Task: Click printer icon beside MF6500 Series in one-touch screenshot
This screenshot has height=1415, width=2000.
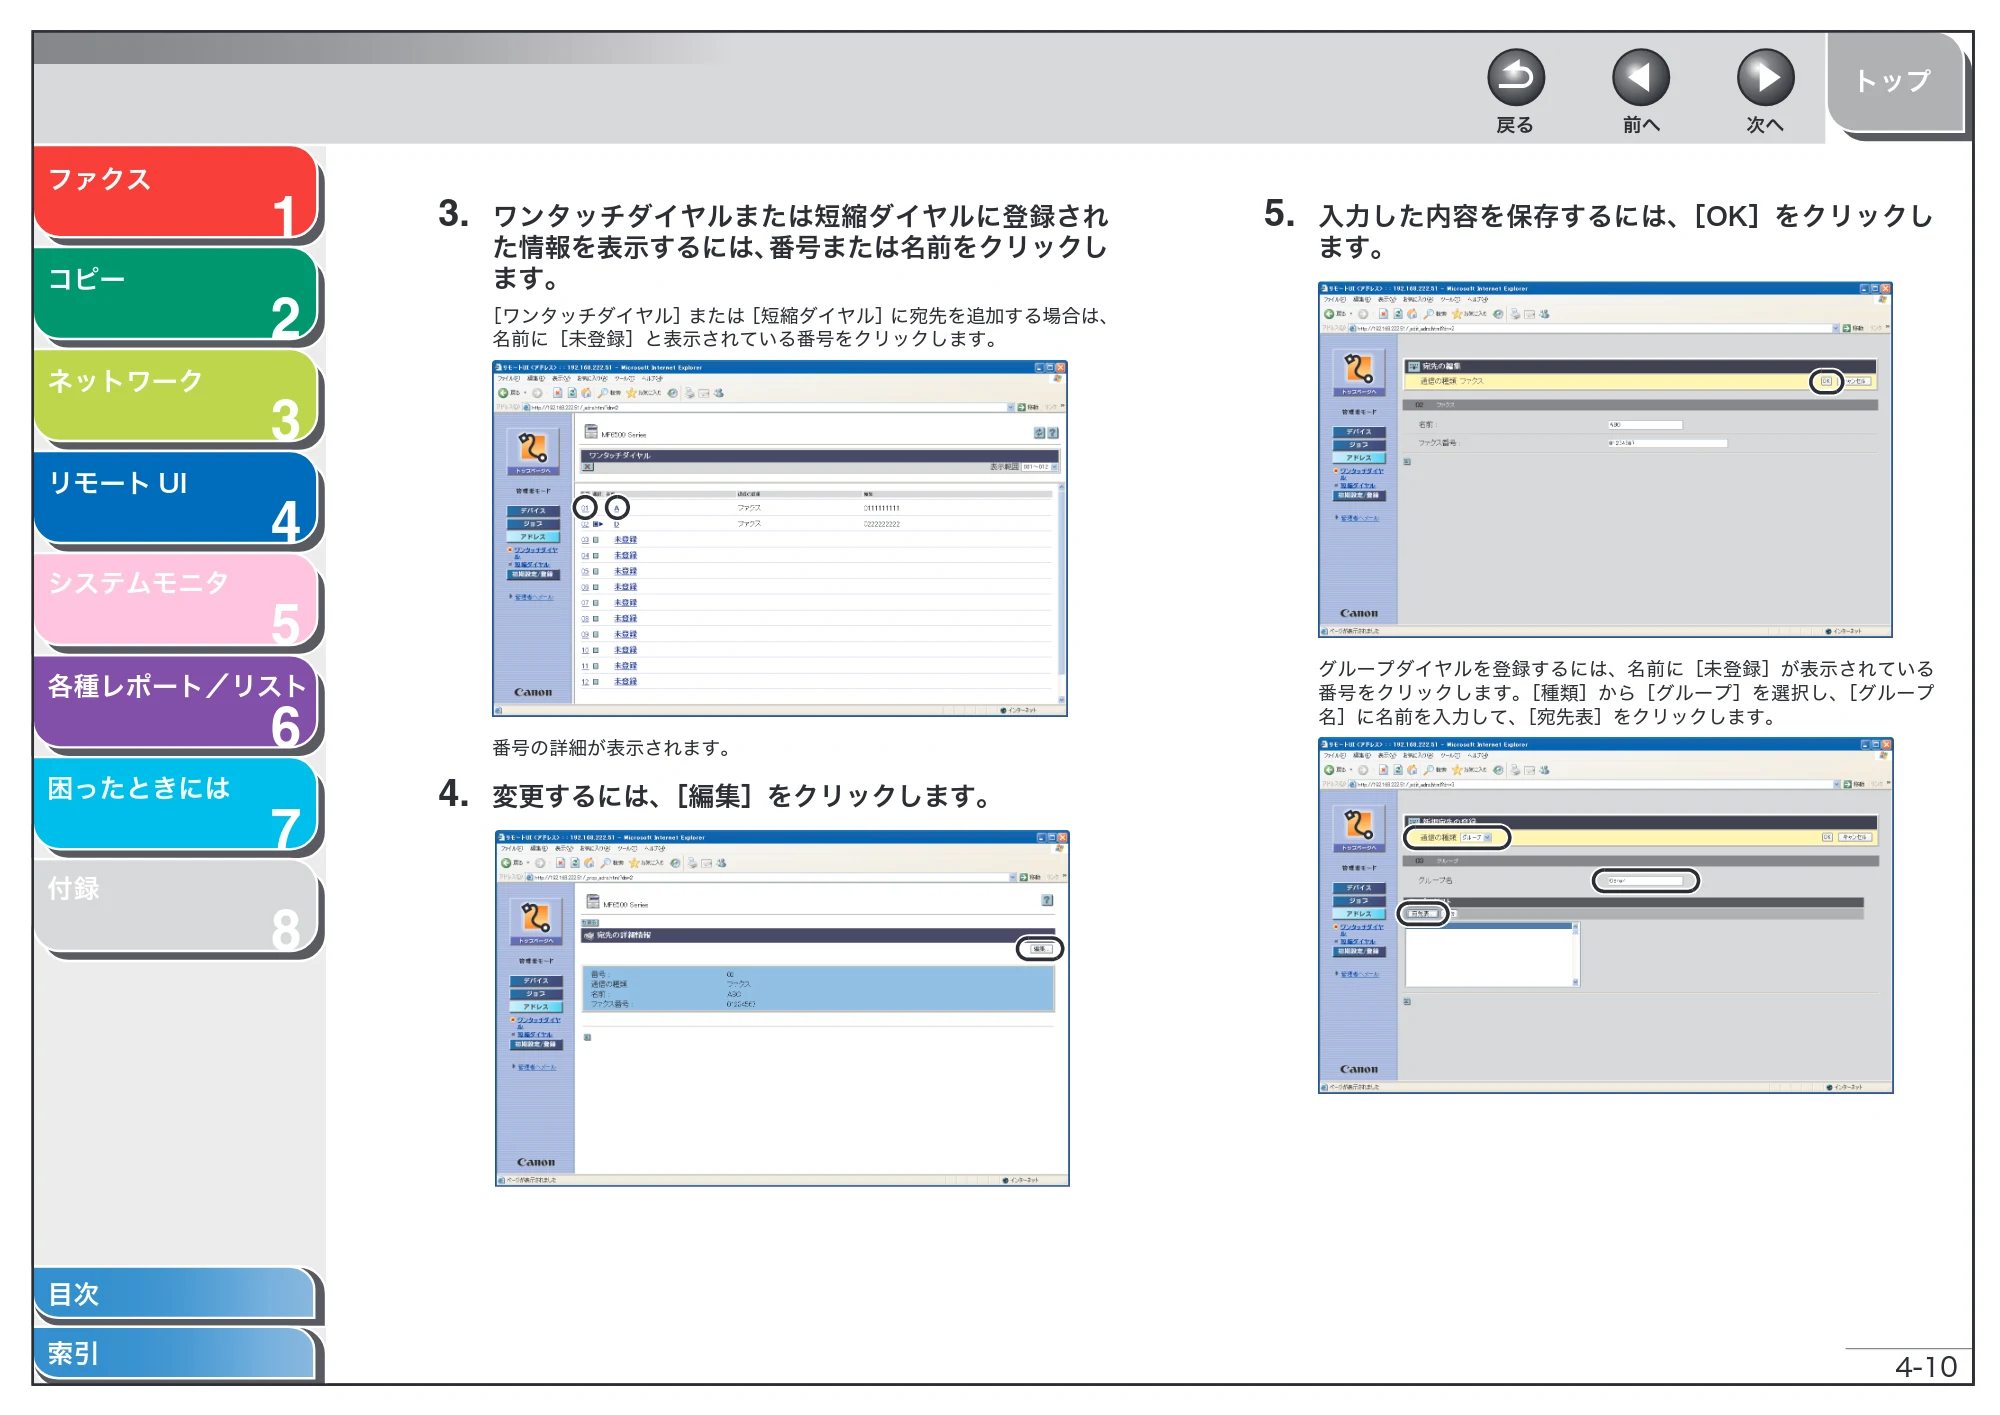Action: pos(590,432)
